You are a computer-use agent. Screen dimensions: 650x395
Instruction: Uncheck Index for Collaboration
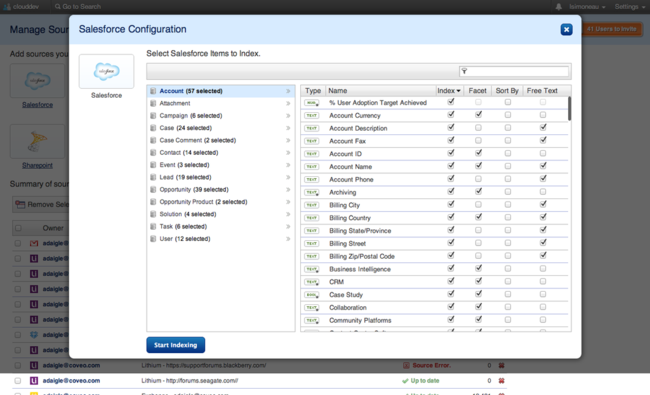(x=451, y=307)
